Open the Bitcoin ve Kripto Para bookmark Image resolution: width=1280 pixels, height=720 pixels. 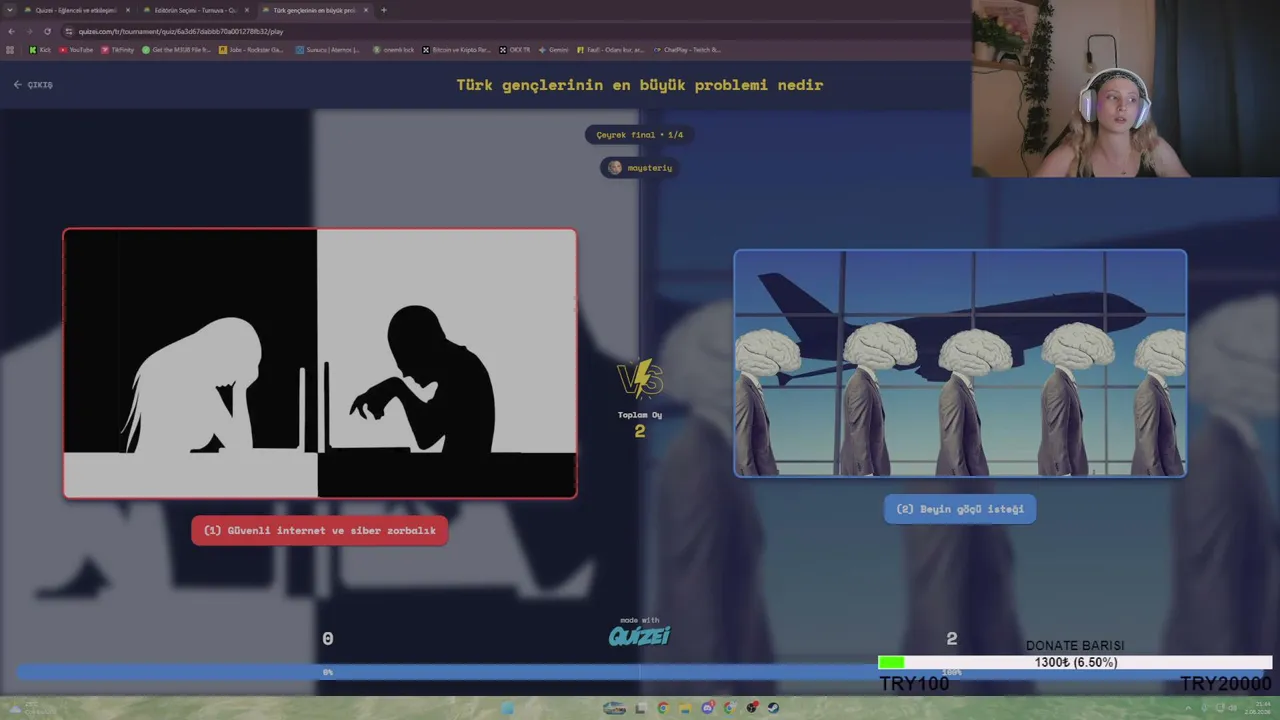(457, 49)
